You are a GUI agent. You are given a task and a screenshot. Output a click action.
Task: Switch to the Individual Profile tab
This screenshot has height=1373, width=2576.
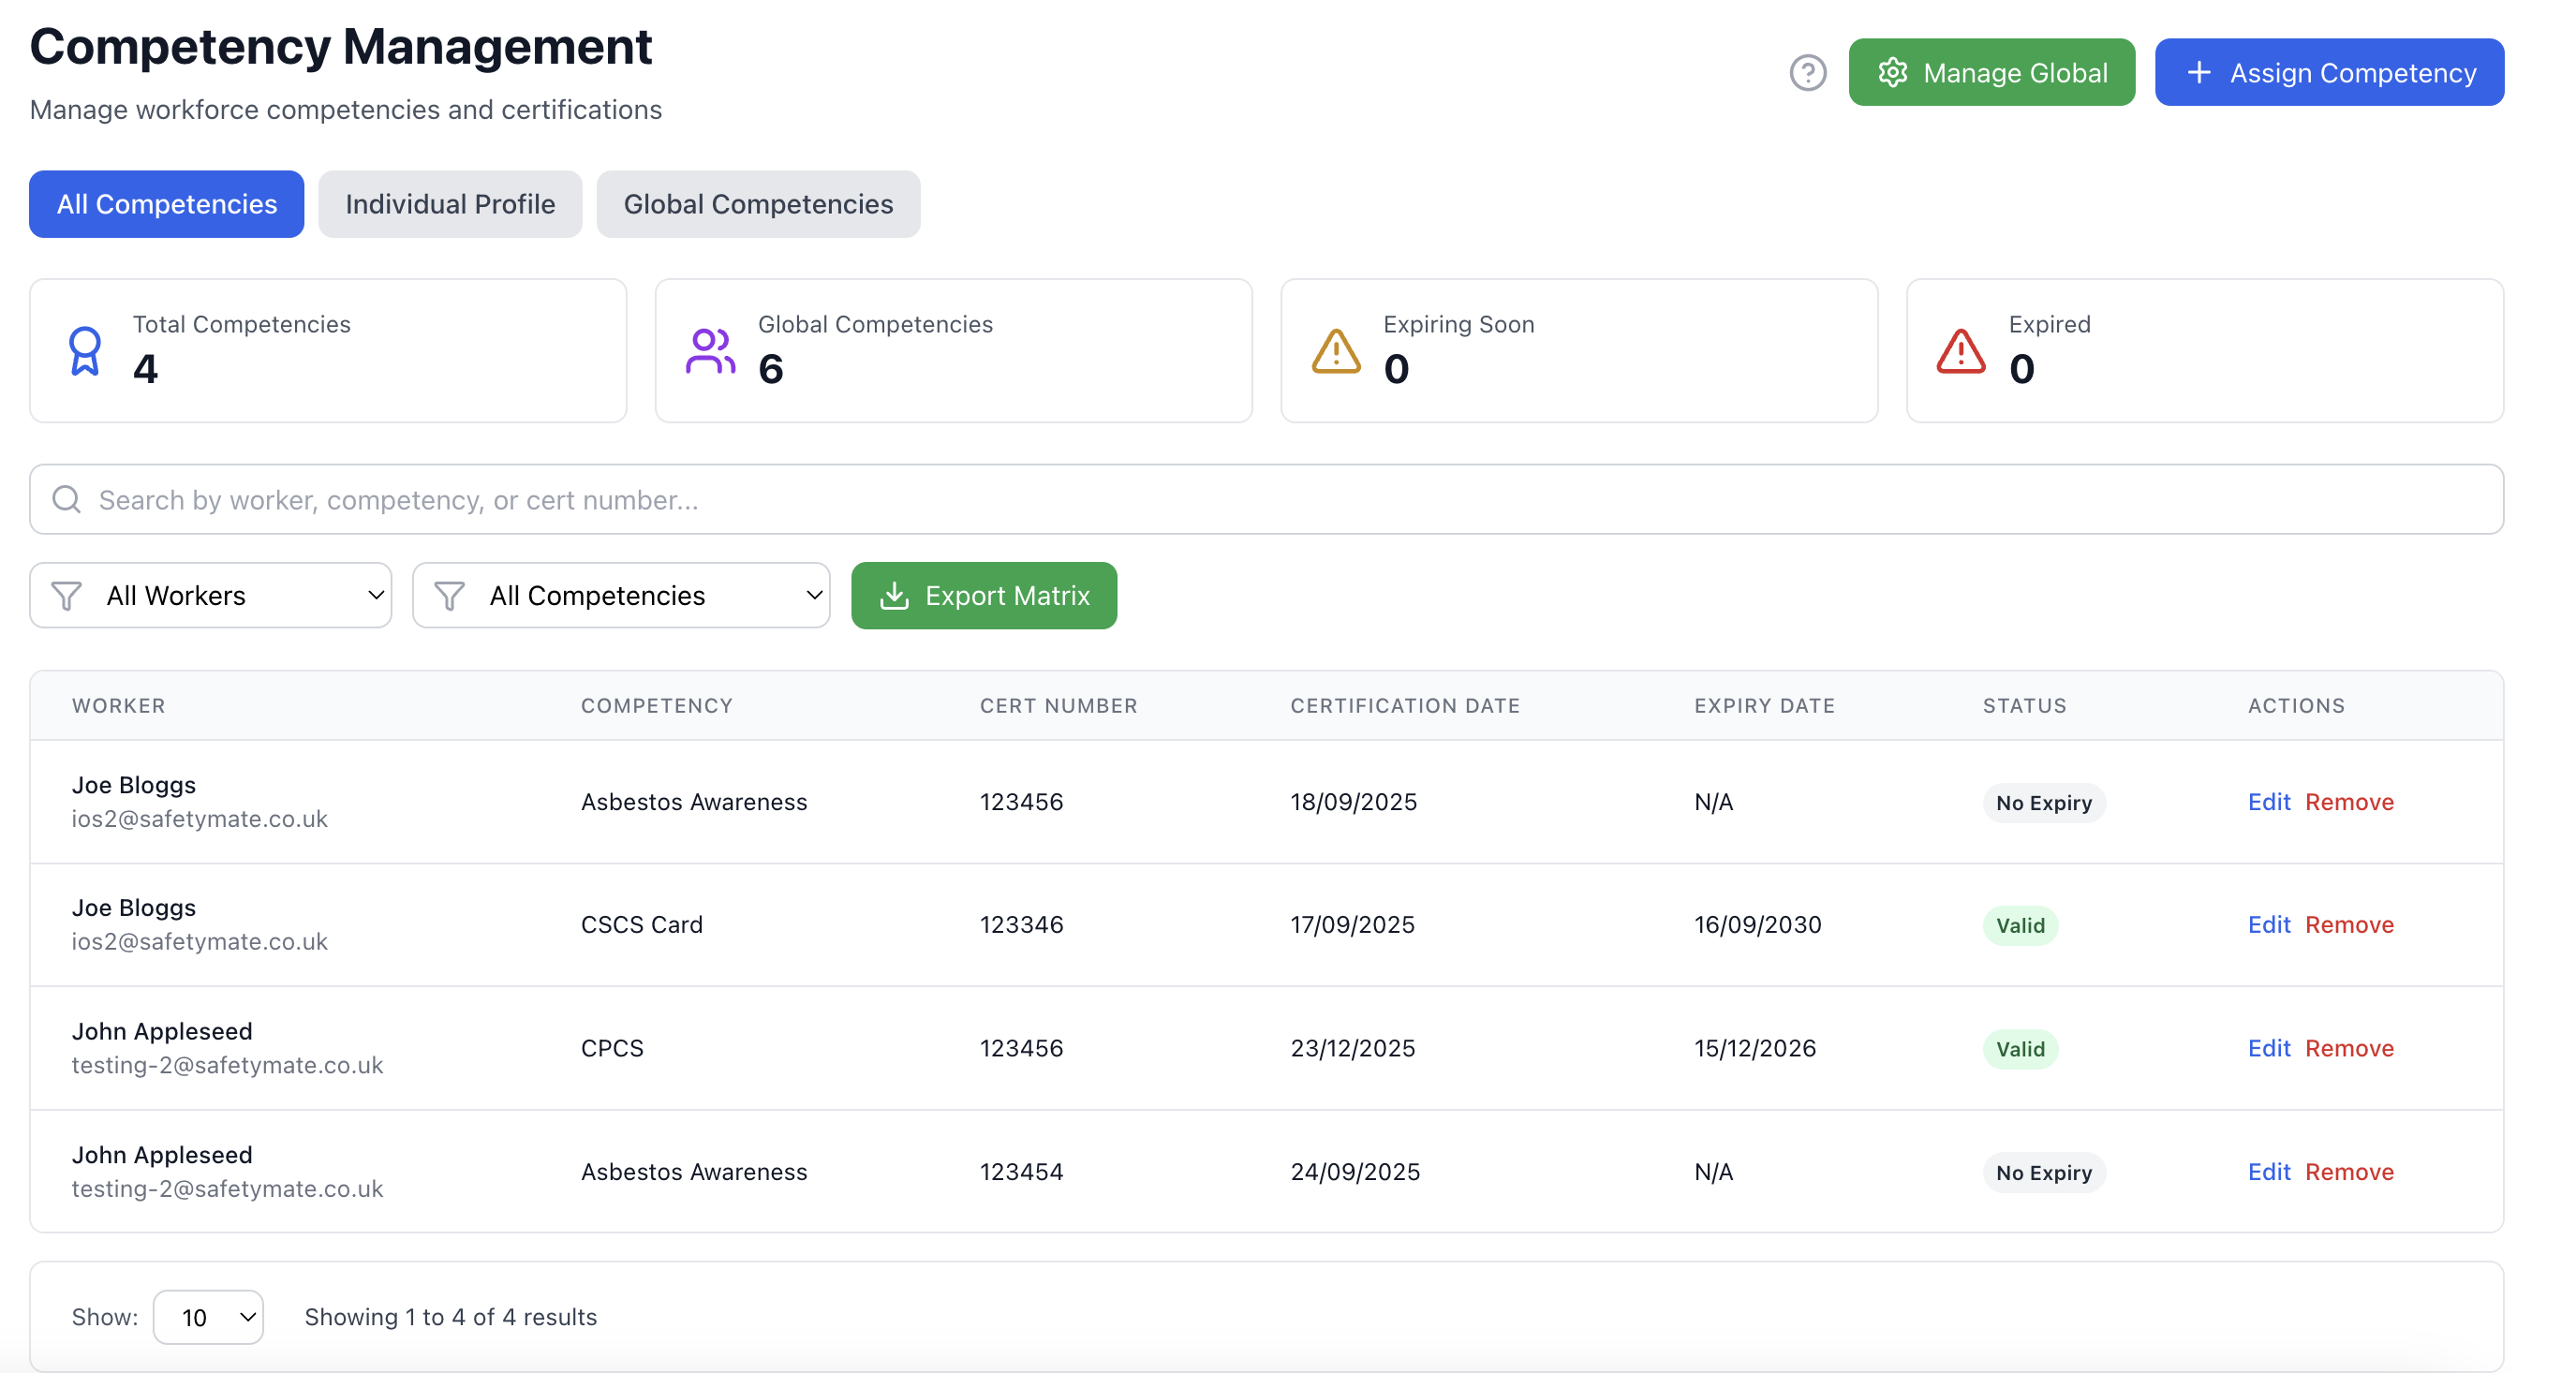(450, 204)
